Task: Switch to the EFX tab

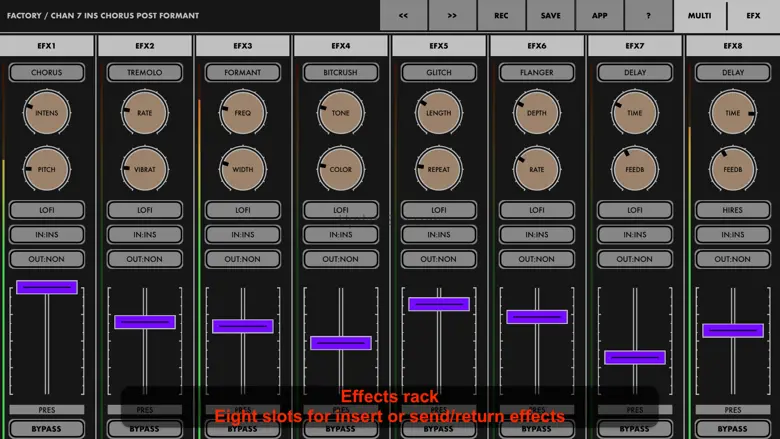Action: pos(752,16)
